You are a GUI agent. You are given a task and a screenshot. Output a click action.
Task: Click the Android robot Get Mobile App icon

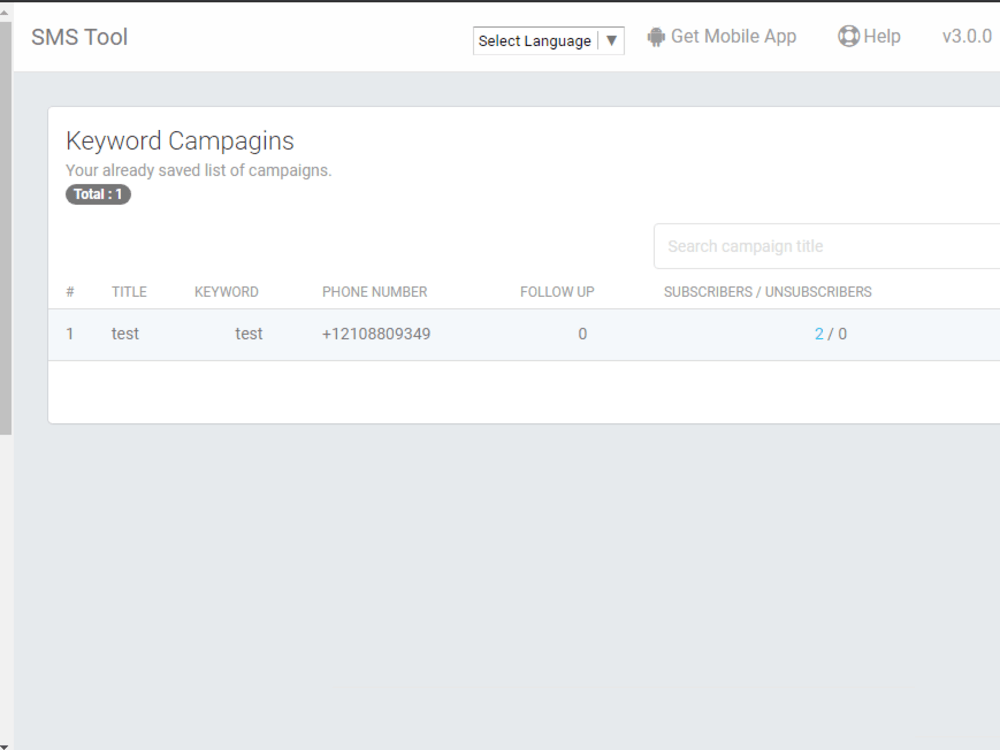[x=656, y=36]
